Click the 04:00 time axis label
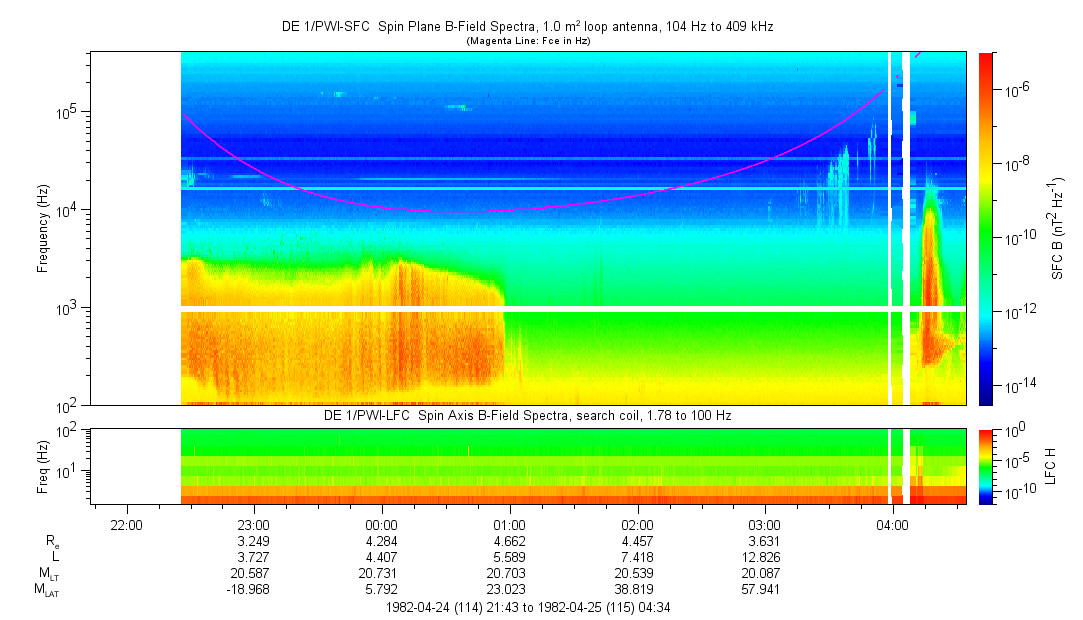1083x620 pixels. pyautogui.click(x=893, y=524)
